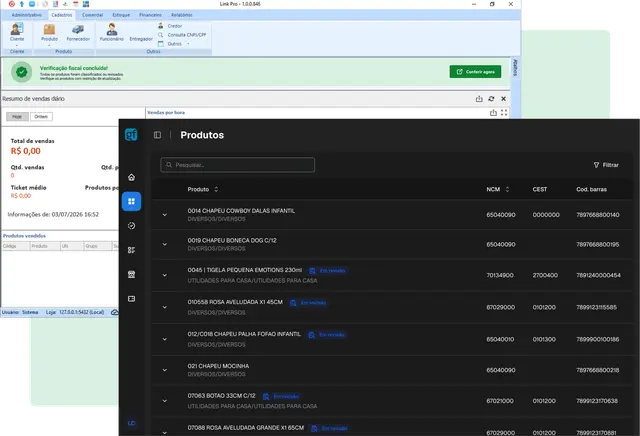The width and height of the screenshot is (640, 436).
Task: Open the list-layout icon in dark sidebar
Action: [x=131, y=250]
